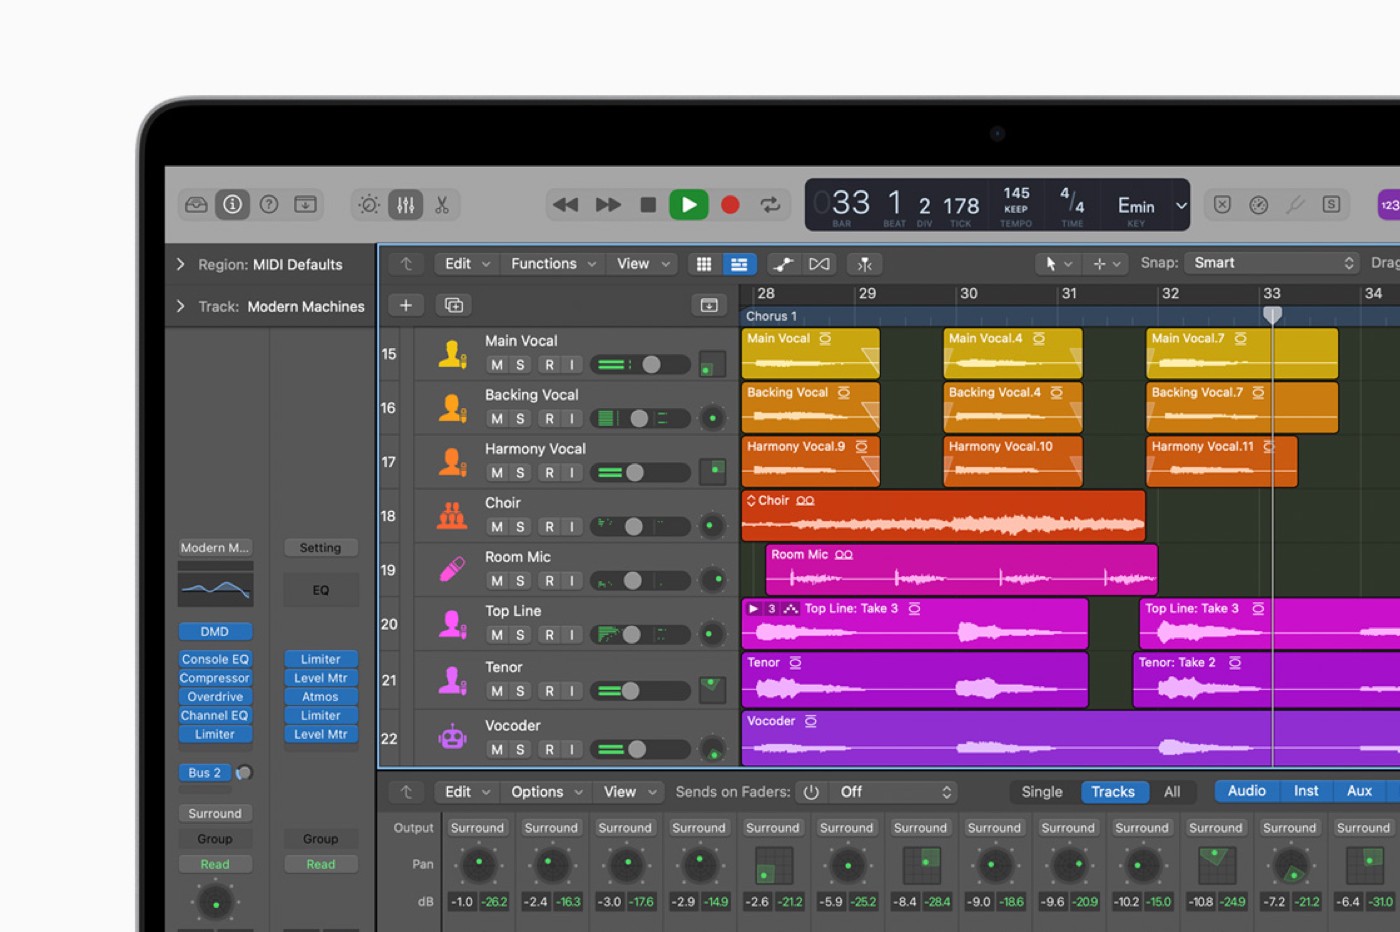Record-enable the Harmony Vocal track

549,473
